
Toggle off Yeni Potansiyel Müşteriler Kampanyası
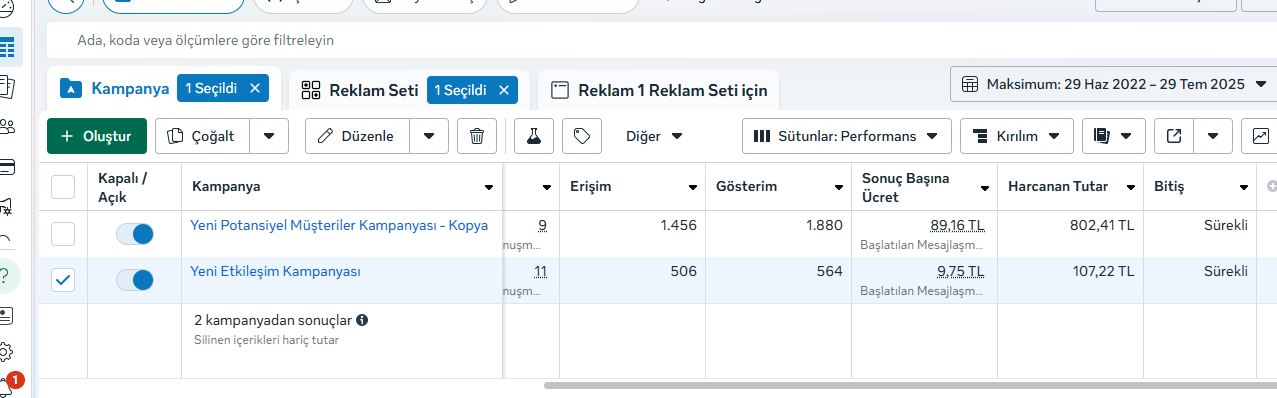[x=135, y=234]
